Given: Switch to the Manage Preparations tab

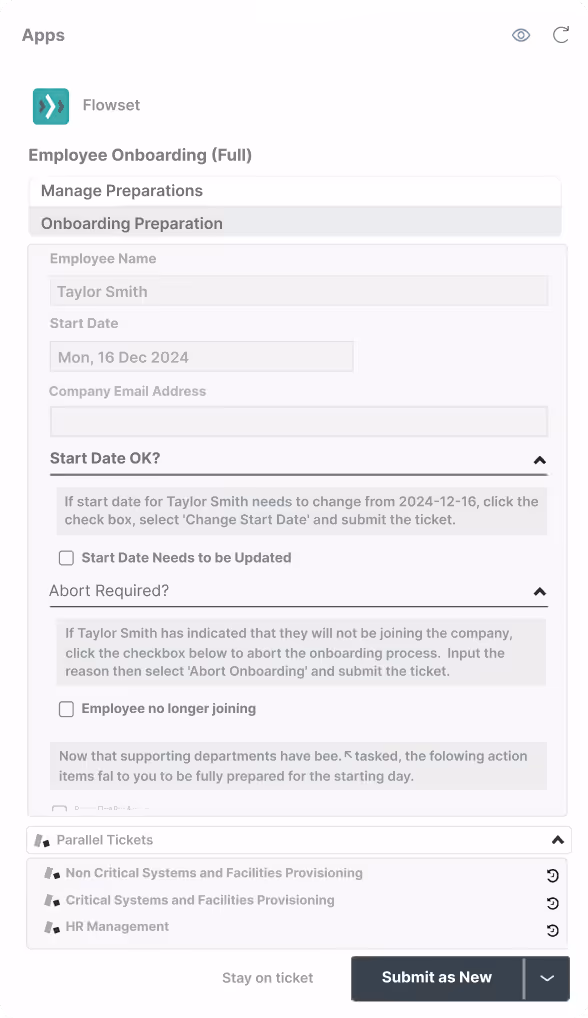Looking at the screenshot, I should 120,190.
